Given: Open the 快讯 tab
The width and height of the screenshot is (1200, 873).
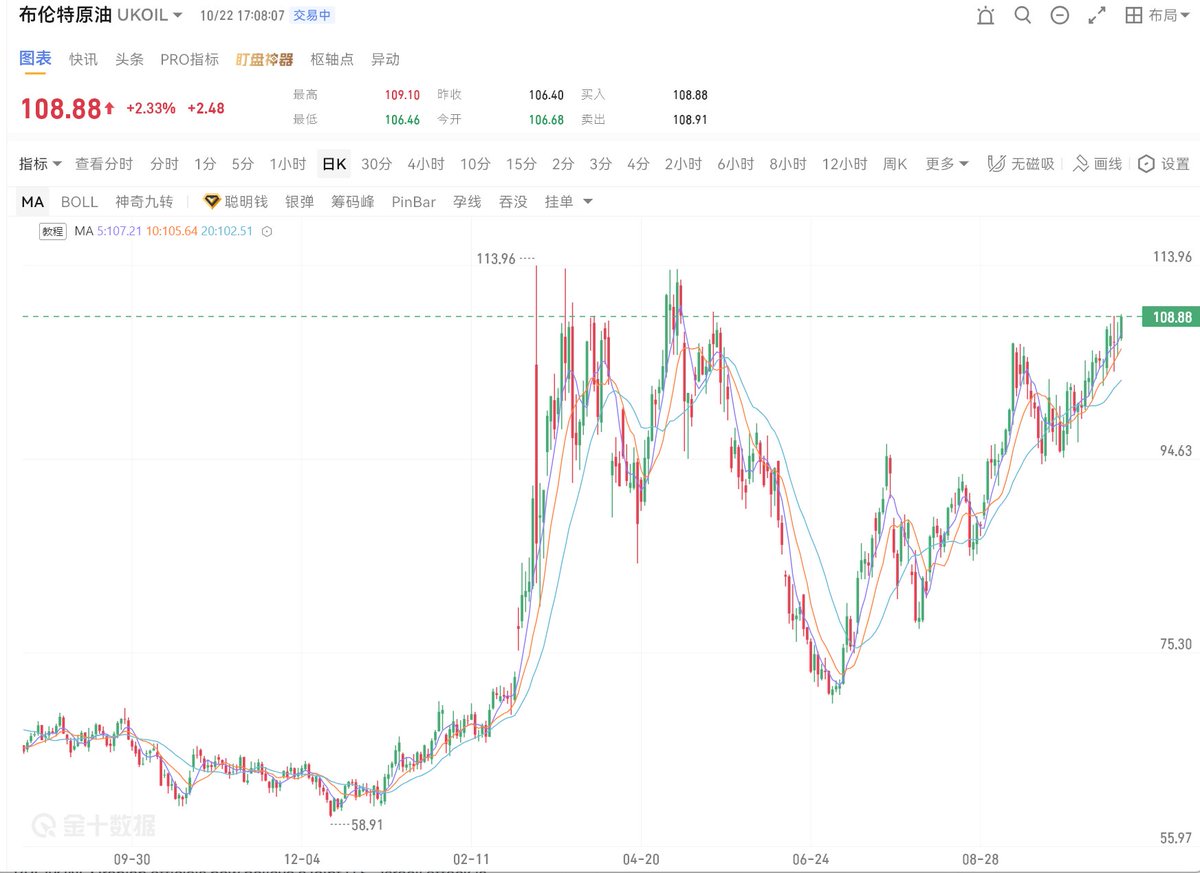Looking at the screenshot, I should (83, 59).
